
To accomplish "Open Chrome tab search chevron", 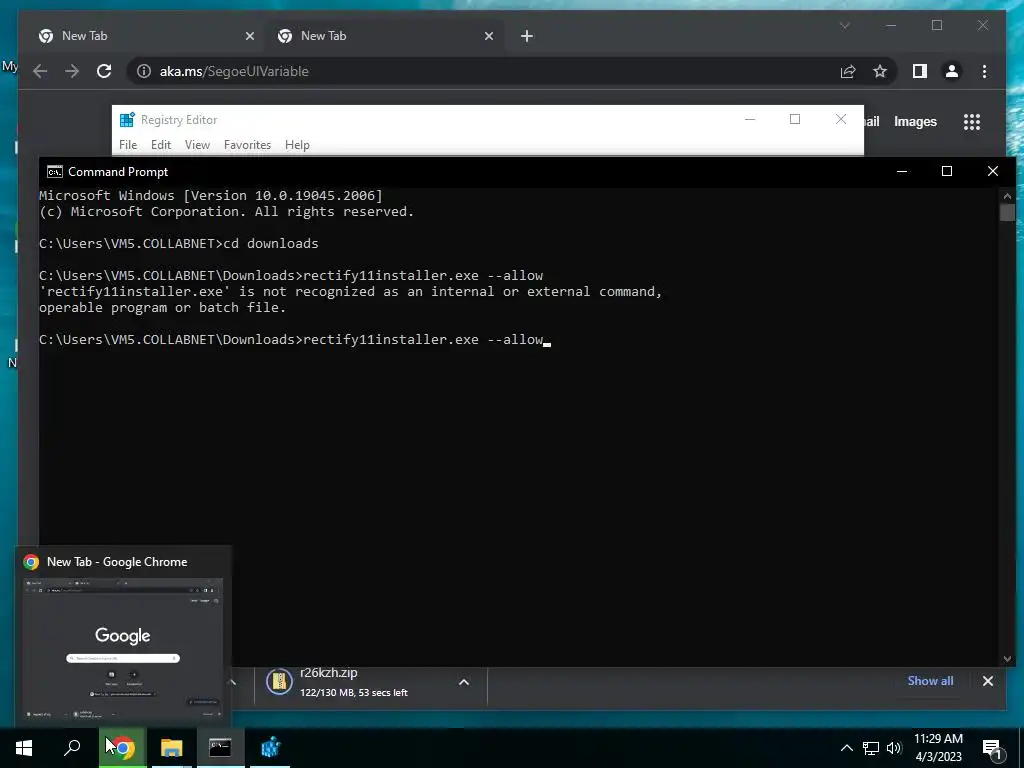I will [x=844, y=26].
